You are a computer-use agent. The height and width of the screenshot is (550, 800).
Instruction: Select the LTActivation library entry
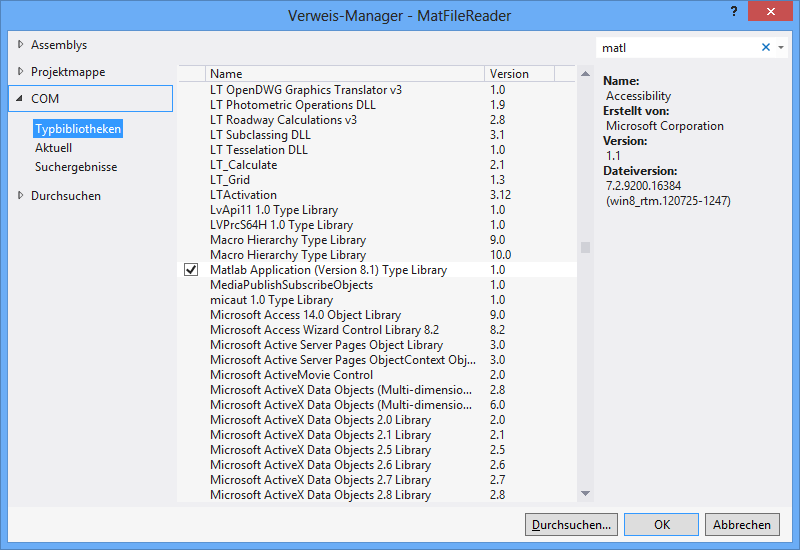click(x=243, y=195)
